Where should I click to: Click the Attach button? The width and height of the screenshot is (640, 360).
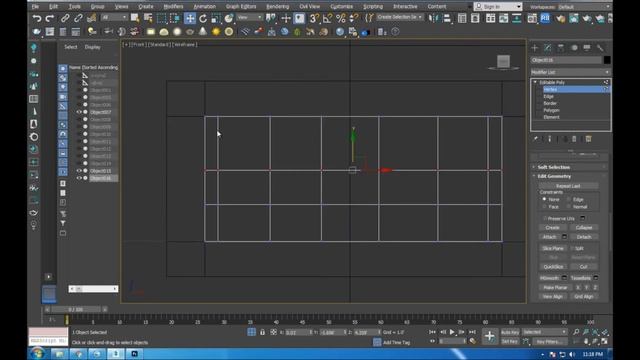[549, 237]
